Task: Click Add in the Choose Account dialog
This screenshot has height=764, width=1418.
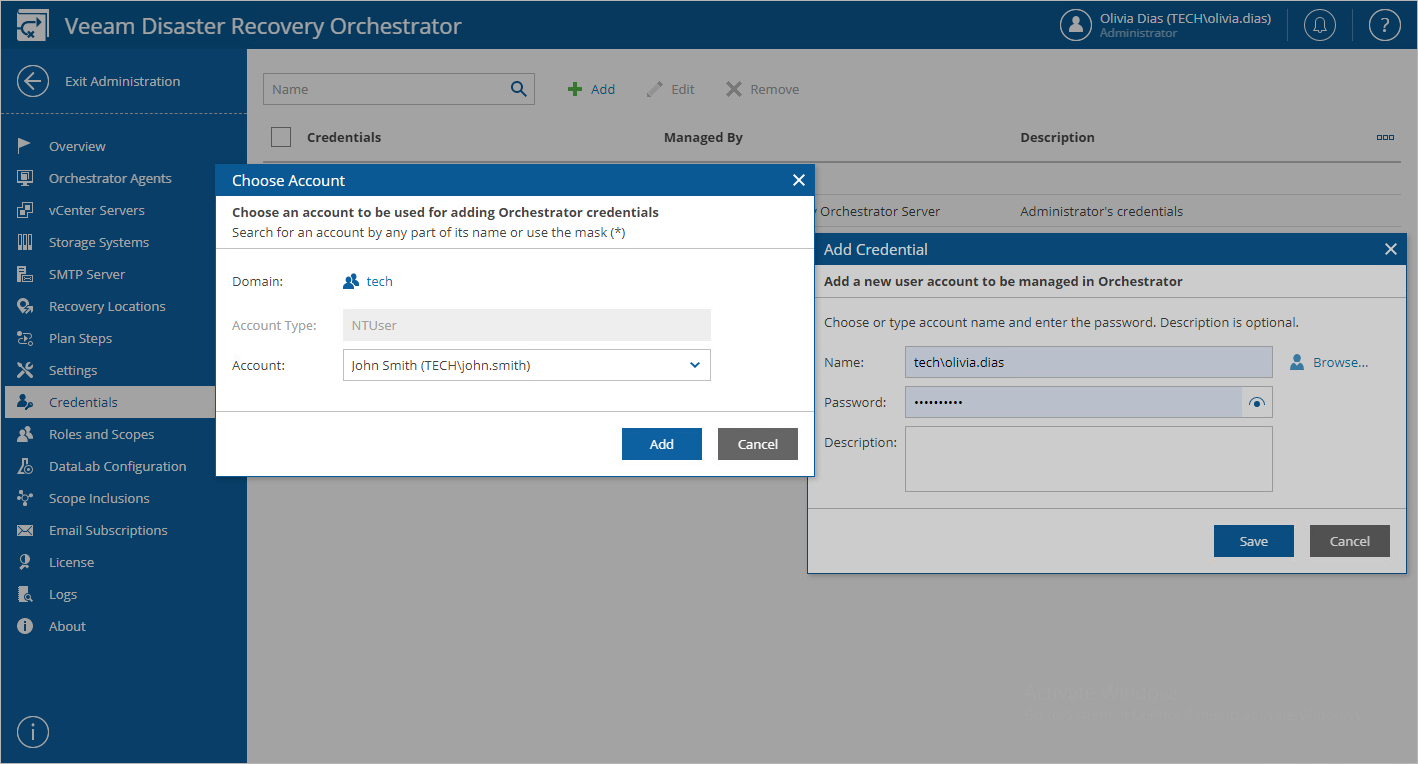Action: (x=662, y=444)
